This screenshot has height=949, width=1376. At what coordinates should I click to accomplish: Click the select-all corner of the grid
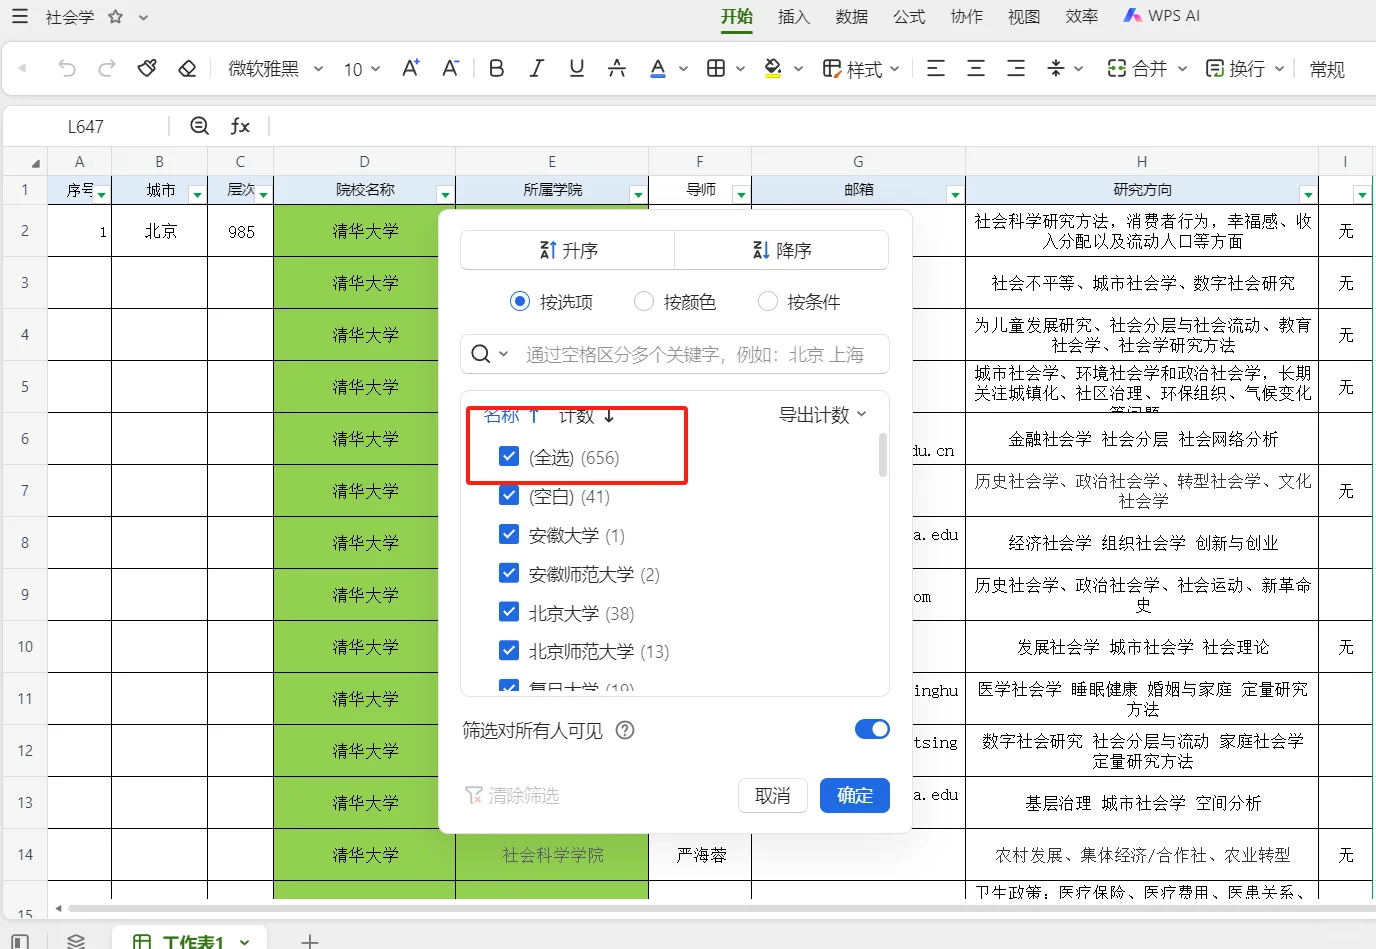(x=25, y=161)
